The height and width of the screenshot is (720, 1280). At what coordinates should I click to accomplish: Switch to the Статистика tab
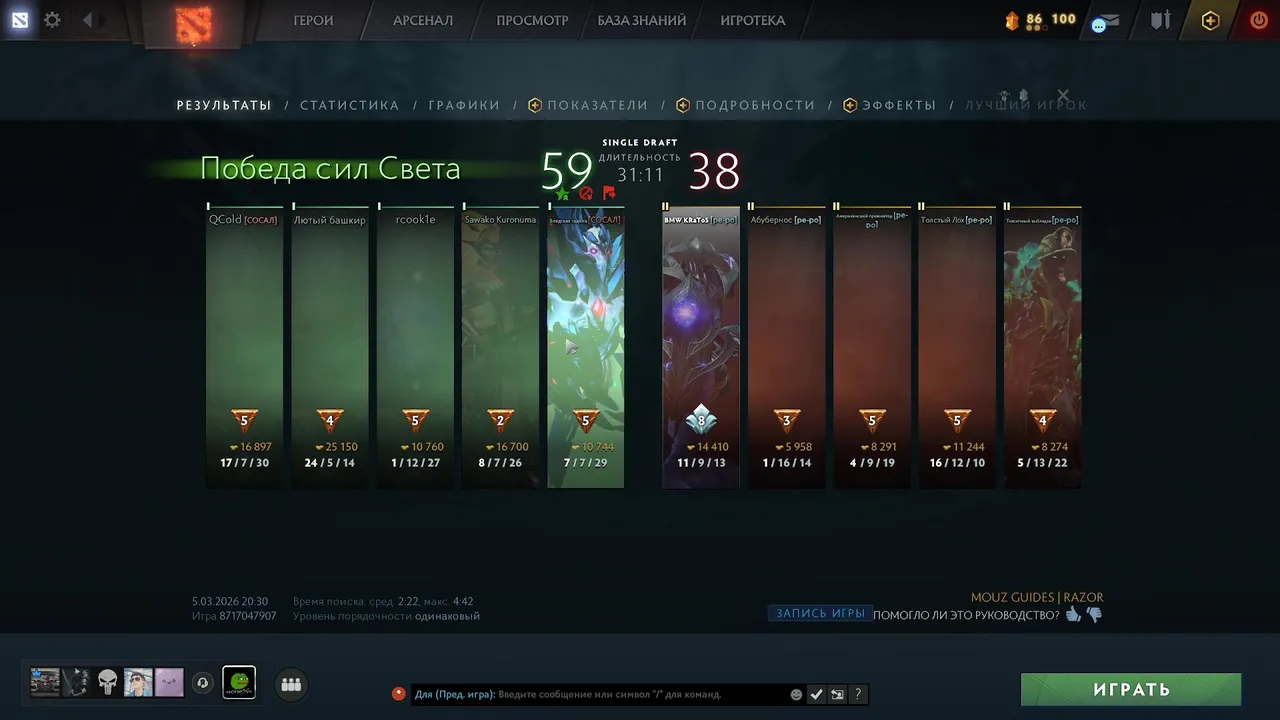pyautogui.click(x=349, y=105)
